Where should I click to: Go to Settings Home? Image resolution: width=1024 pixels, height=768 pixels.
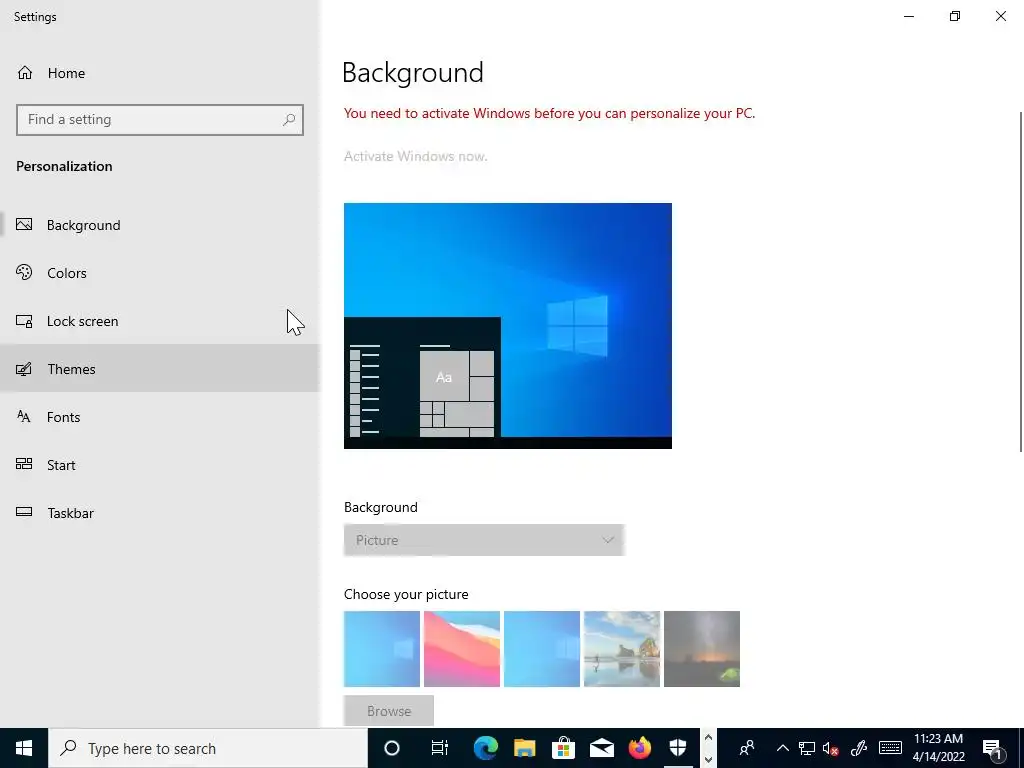(x=51, y=73)
